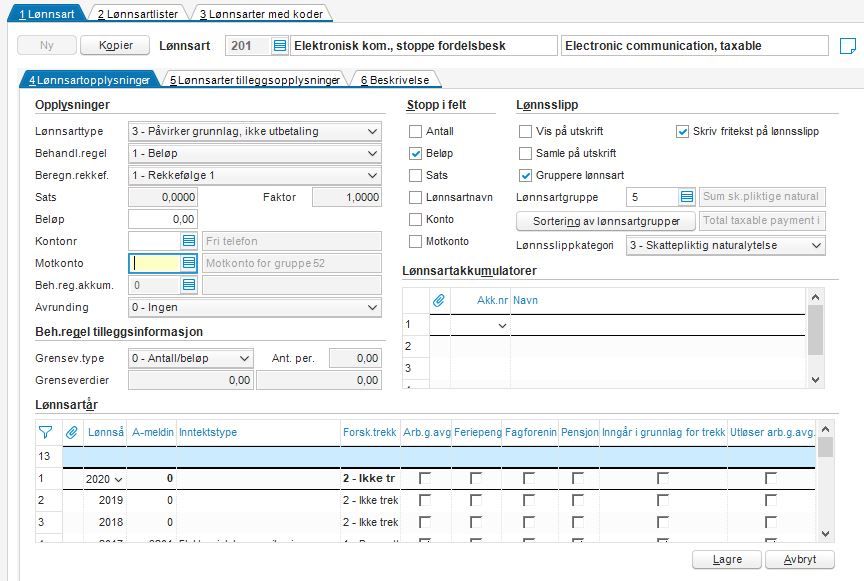864x581 pixels.
Task: Click Sortering av lønnsartgrupper button
Action: tap(606, 221)
